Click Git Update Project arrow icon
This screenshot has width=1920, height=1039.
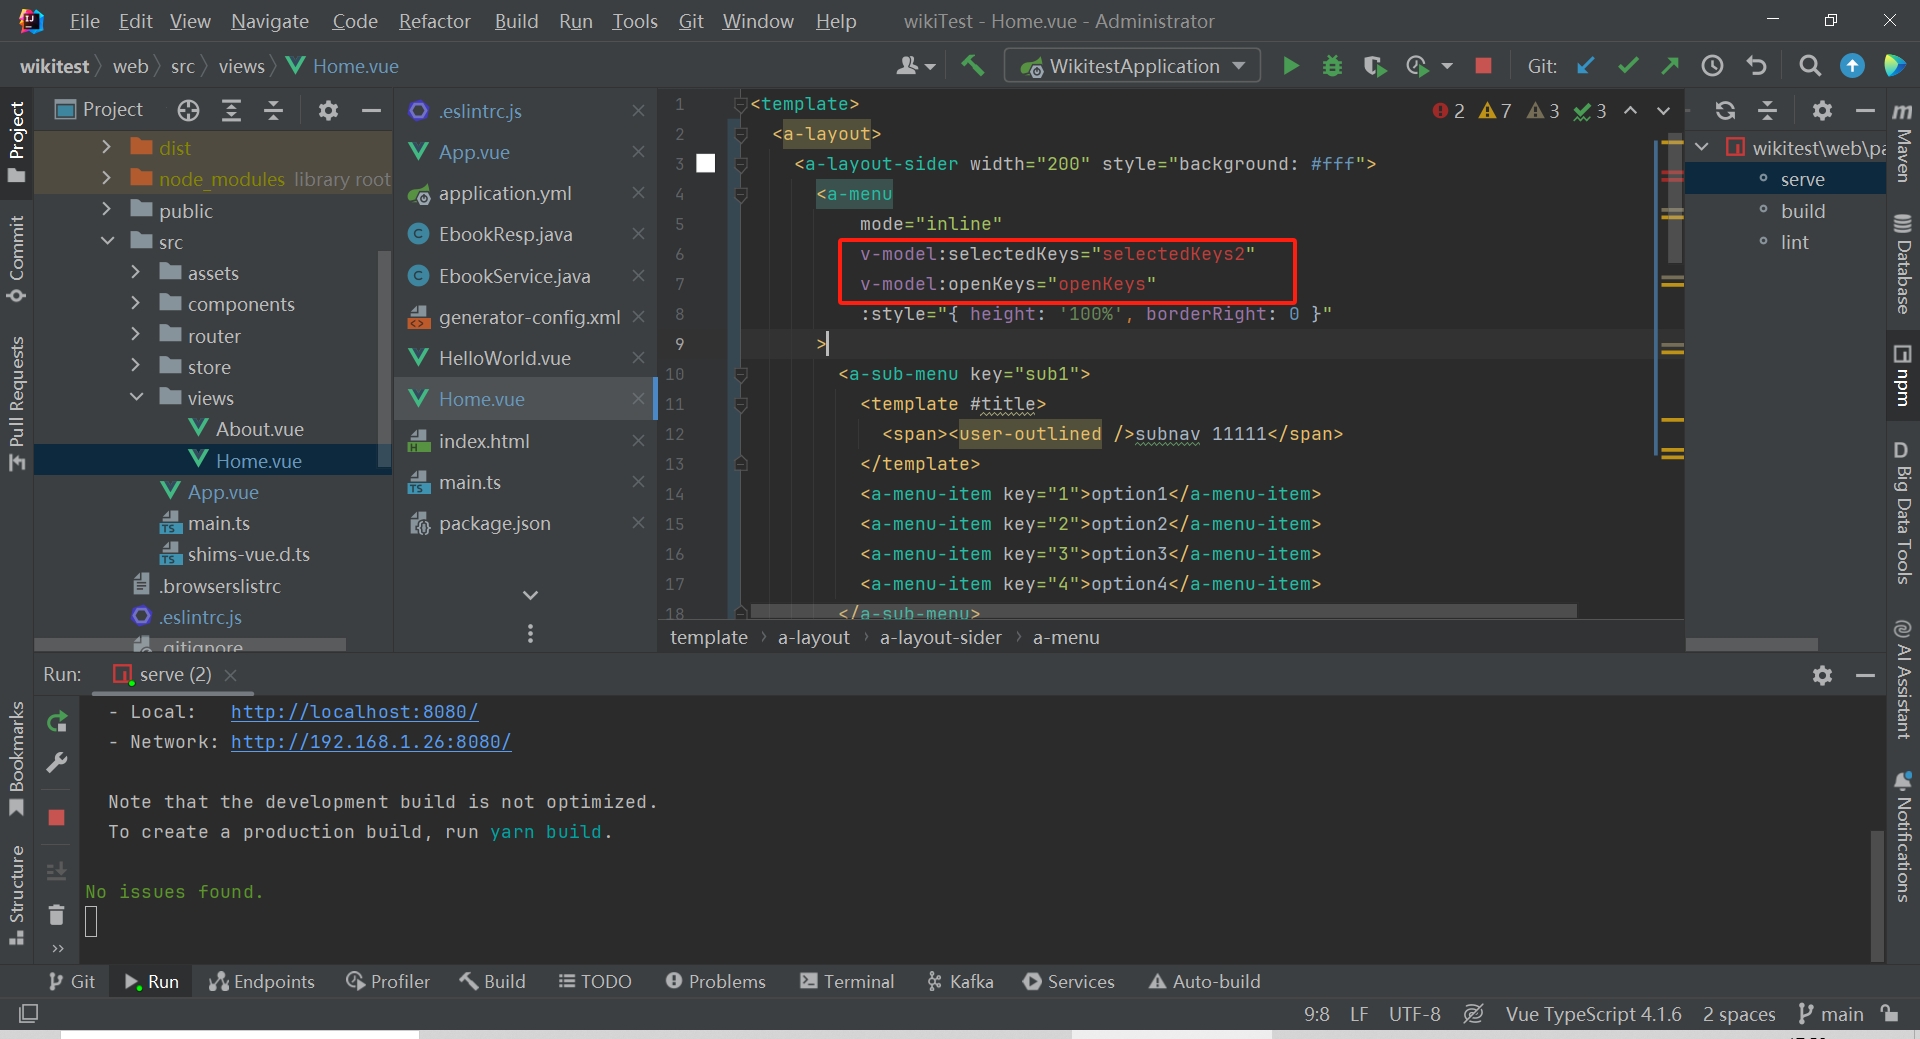[1585, 66]
